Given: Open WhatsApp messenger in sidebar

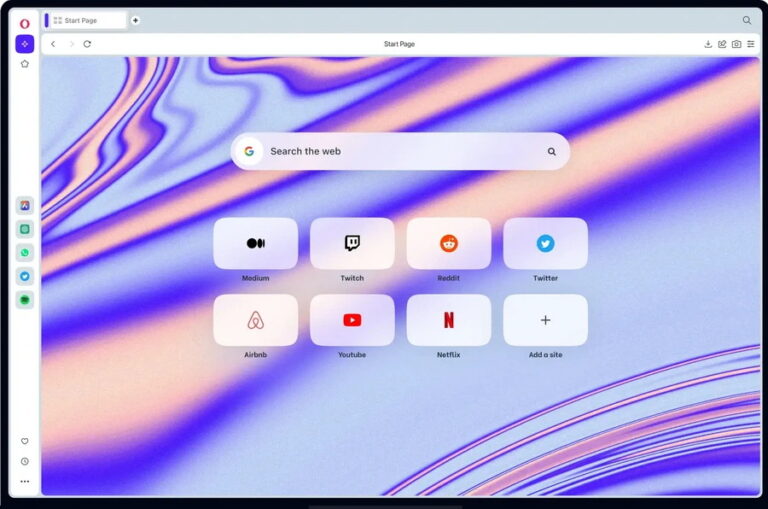Looking at the screenshot, I should (24, 253).
